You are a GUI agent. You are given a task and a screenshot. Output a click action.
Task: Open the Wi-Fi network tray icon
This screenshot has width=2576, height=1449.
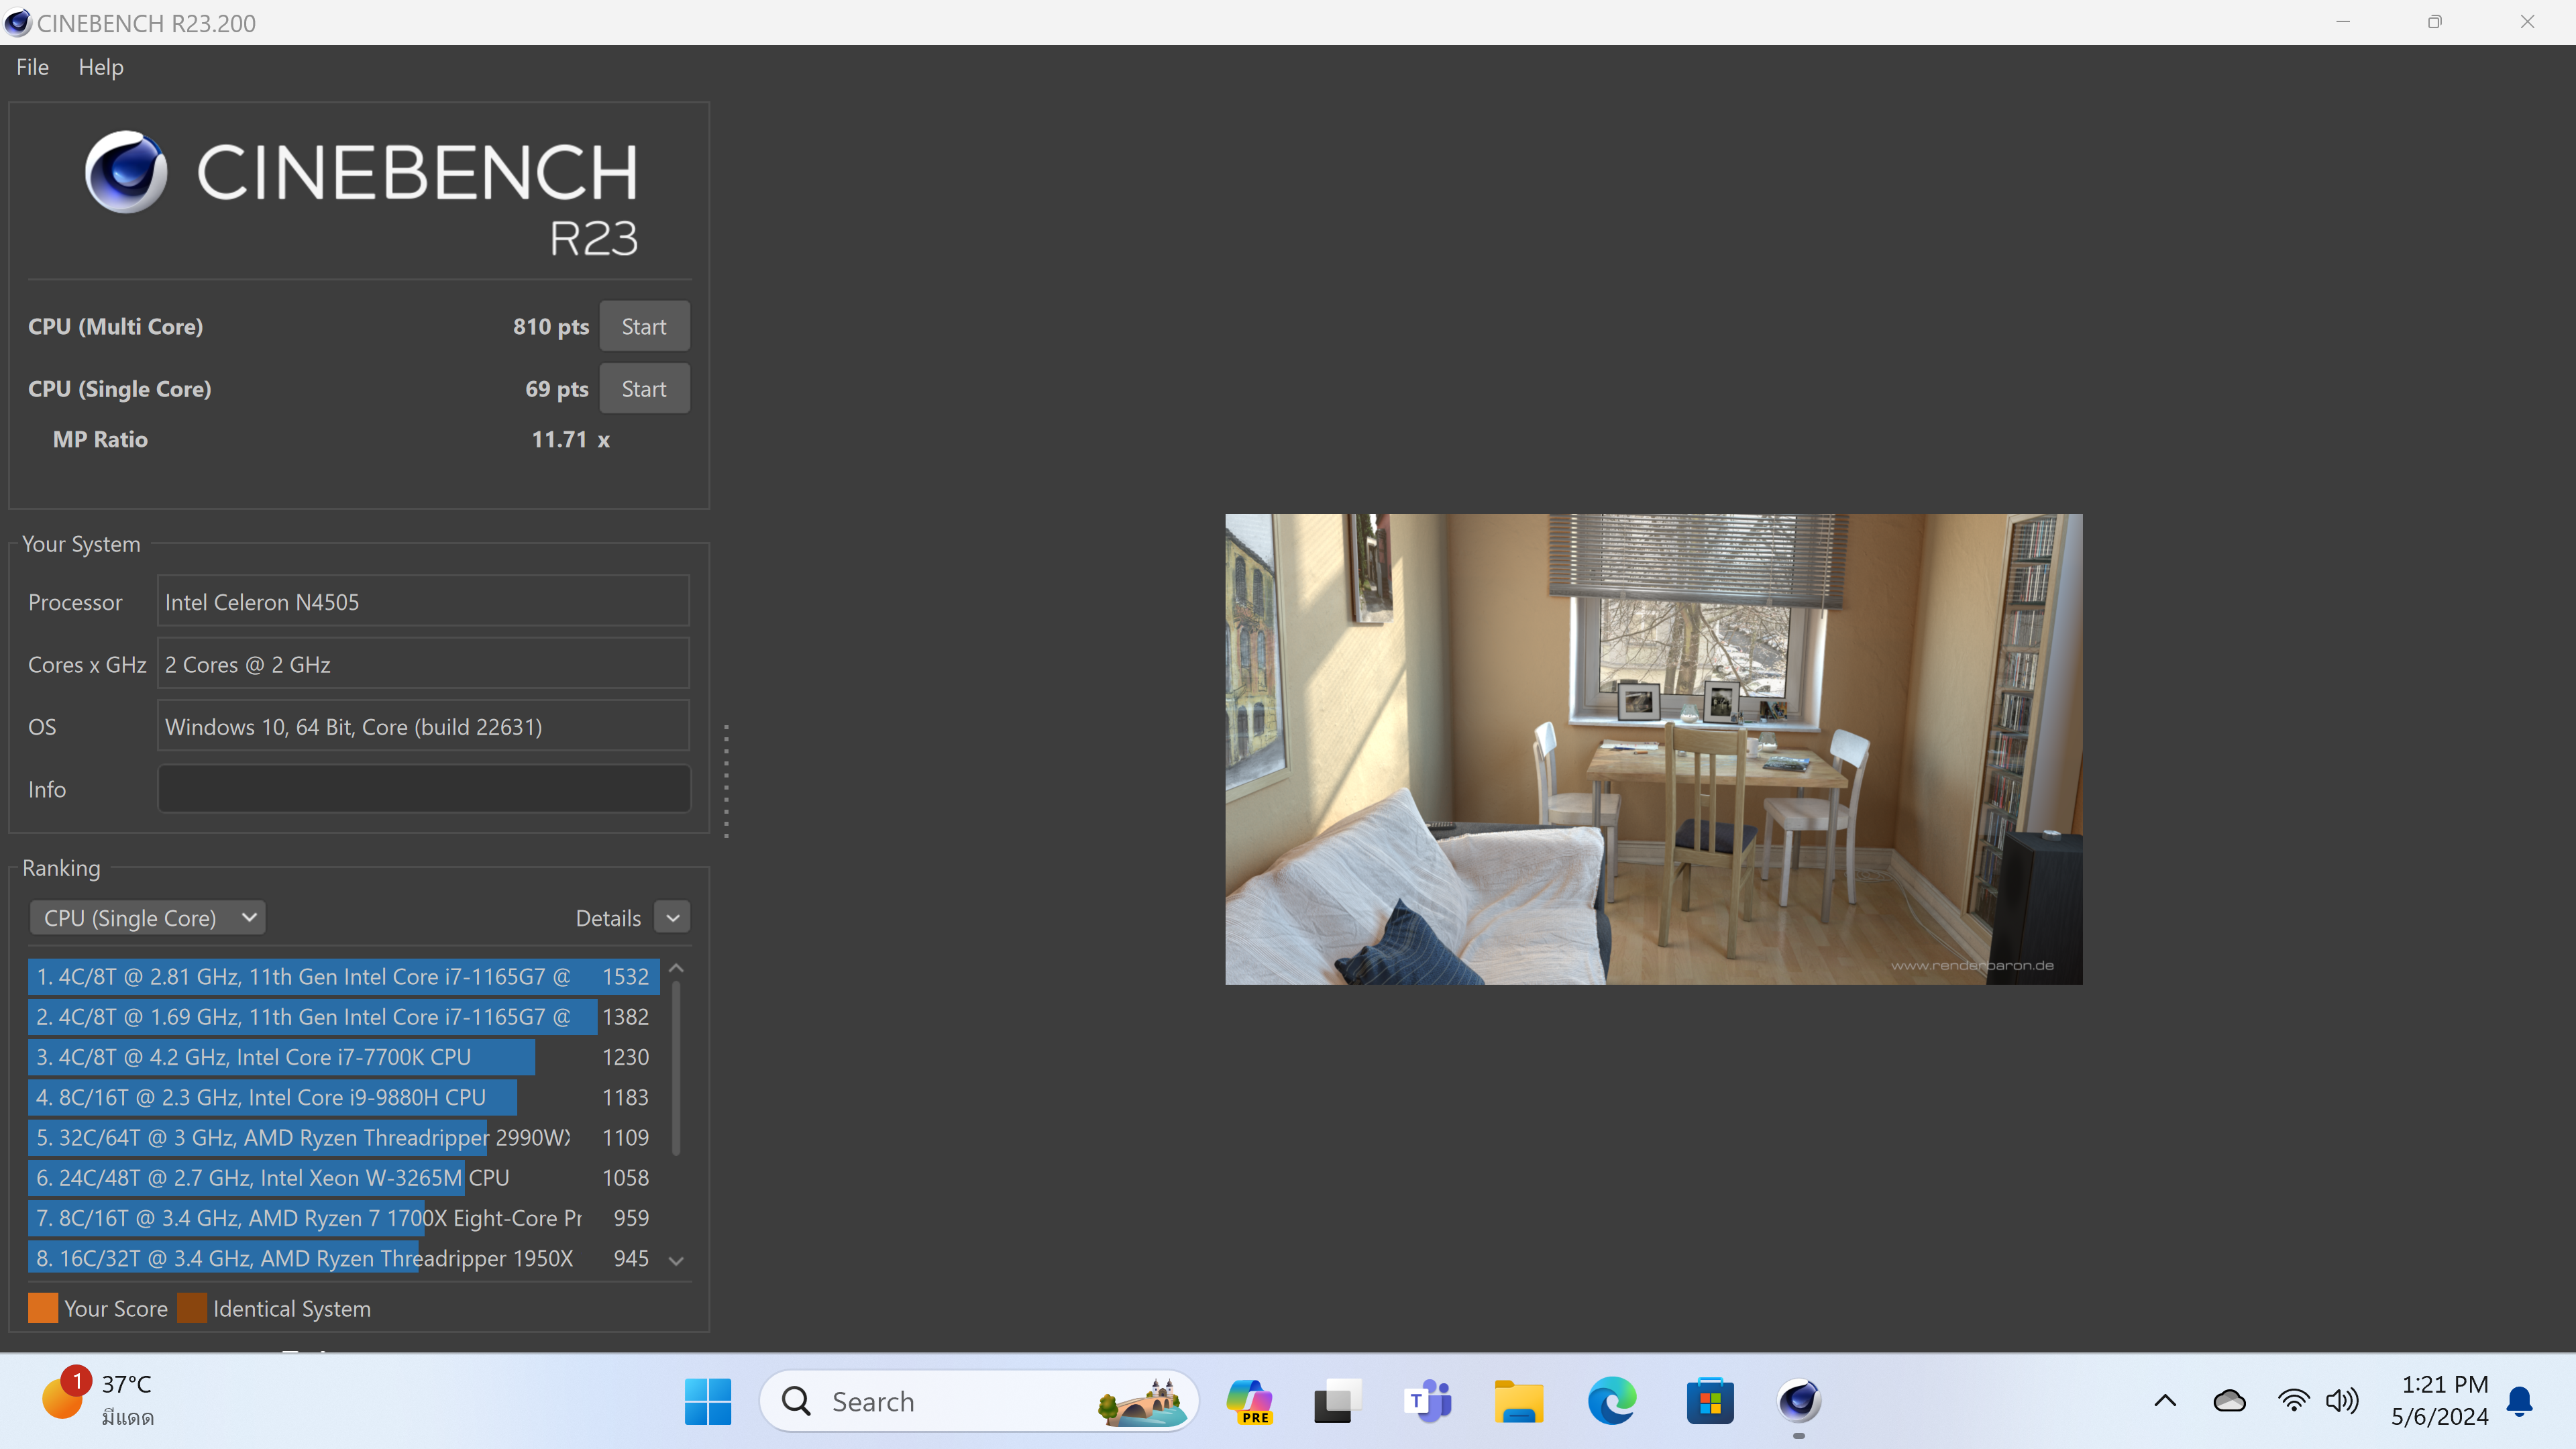[x=2294, y=1401]
